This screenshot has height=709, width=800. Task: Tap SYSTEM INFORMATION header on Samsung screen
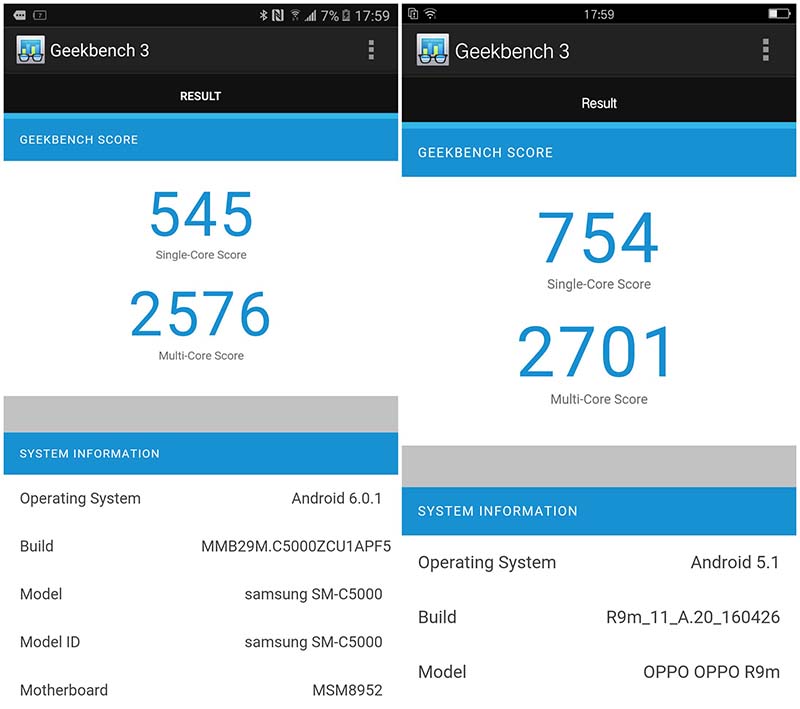[201, 453]
